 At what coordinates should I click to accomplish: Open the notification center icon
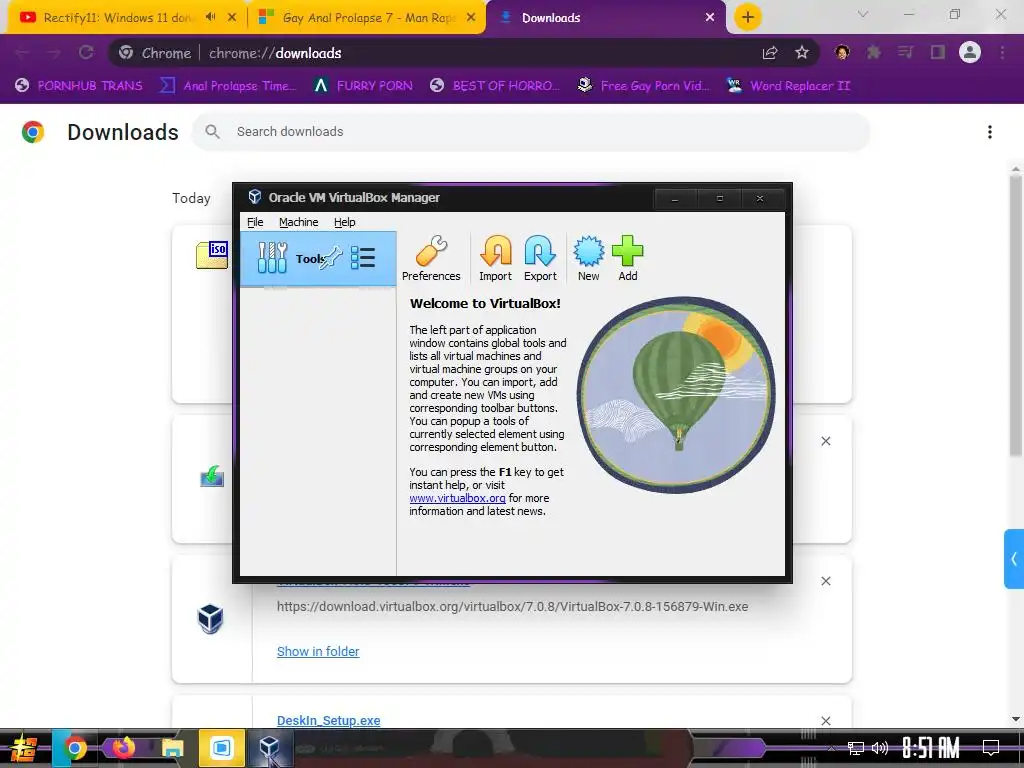click(x=991, y=748)
